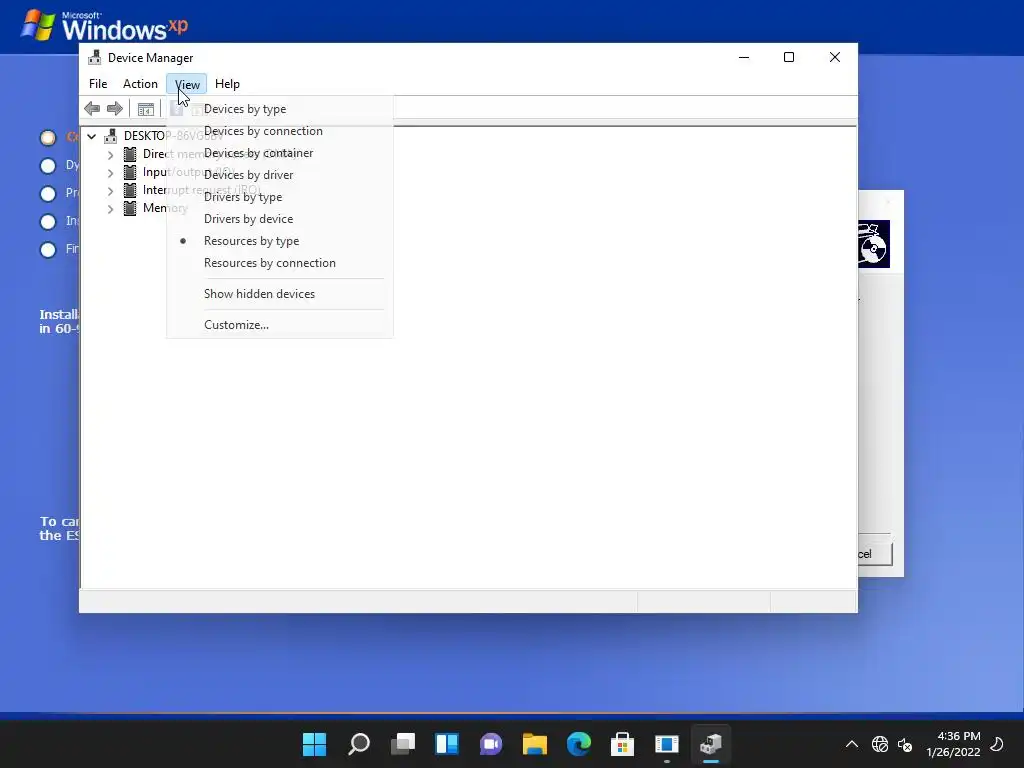Click the Device Manager taskbar icon
Viewport: 1024px width, 768px height.
(x=711, y=744)
